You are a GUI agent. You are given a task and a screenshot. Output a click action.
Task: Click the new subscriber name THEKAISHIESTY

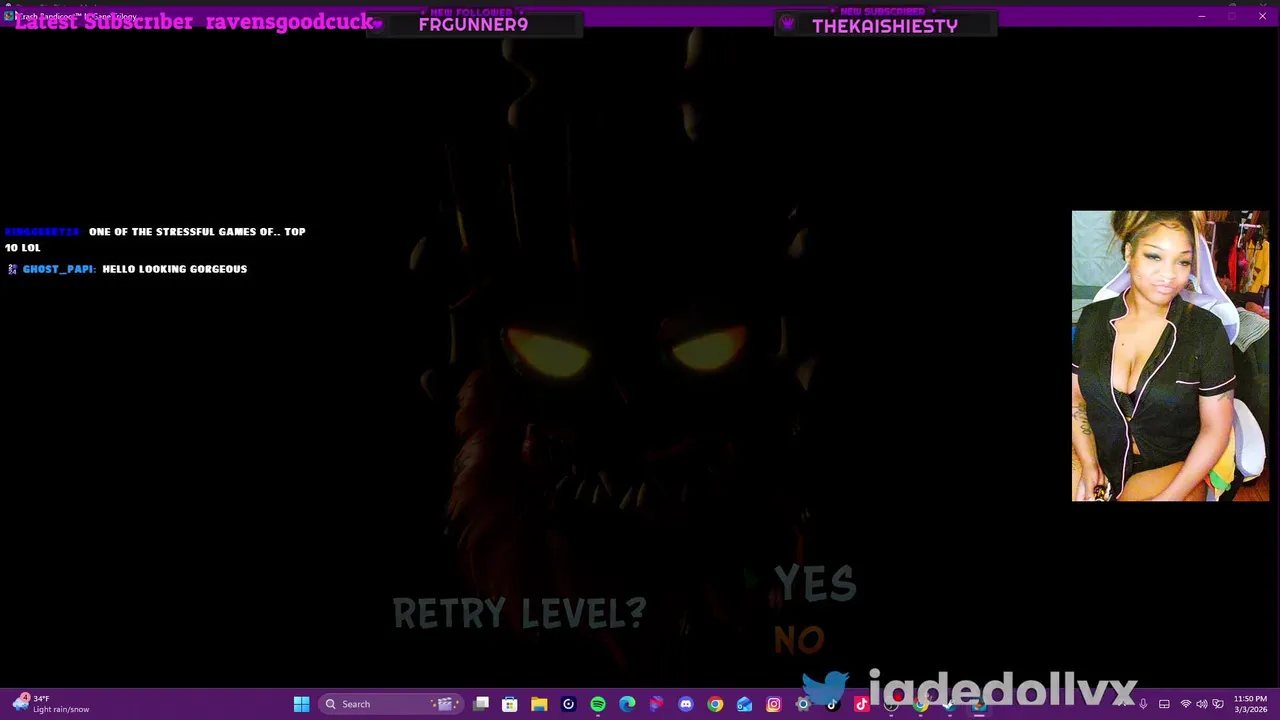pyautogui.click(x=885, y=26)
